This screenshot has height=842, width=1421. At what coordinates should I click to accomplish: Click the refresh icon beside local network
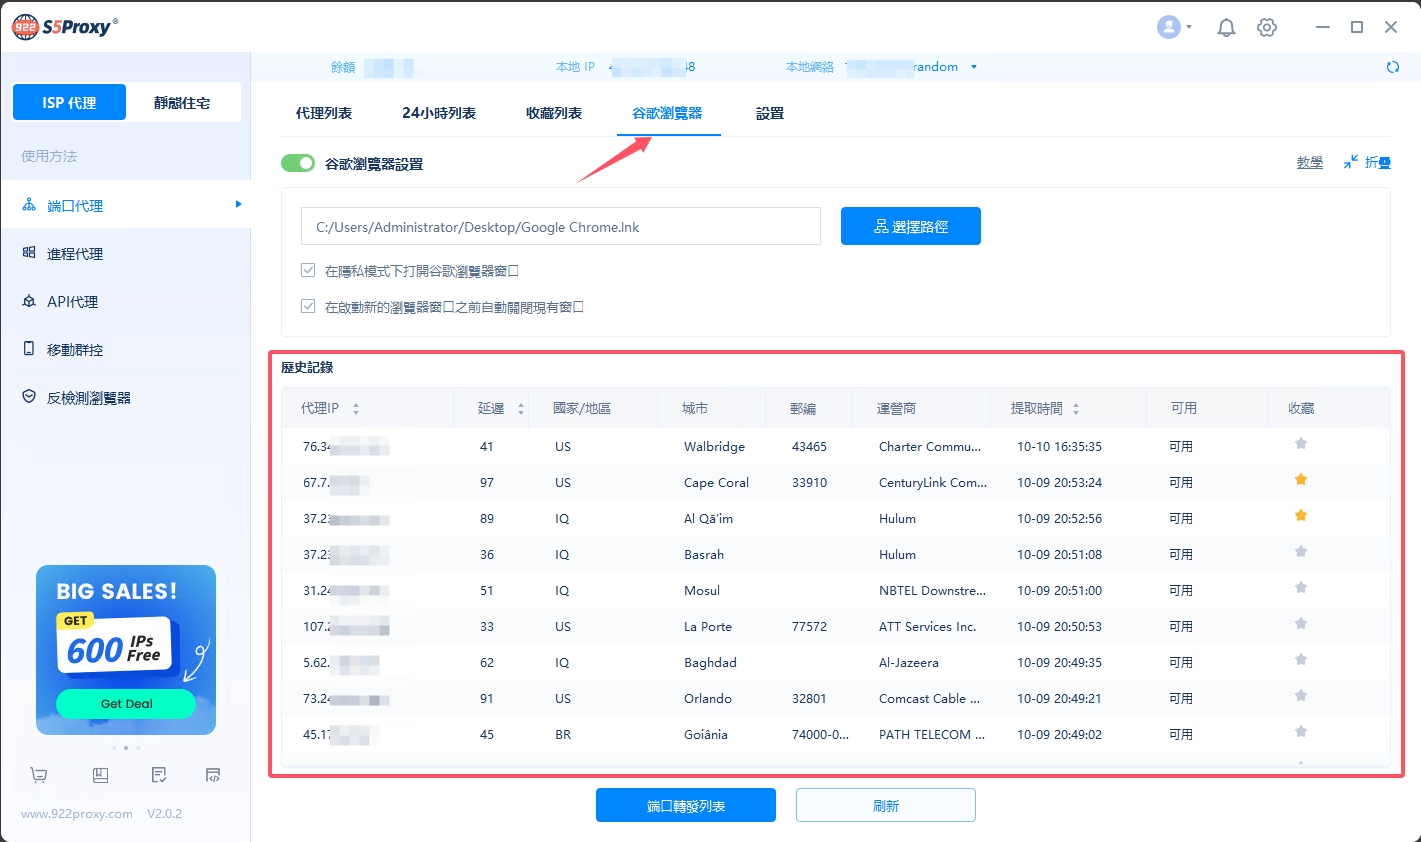click(1393, 67)
